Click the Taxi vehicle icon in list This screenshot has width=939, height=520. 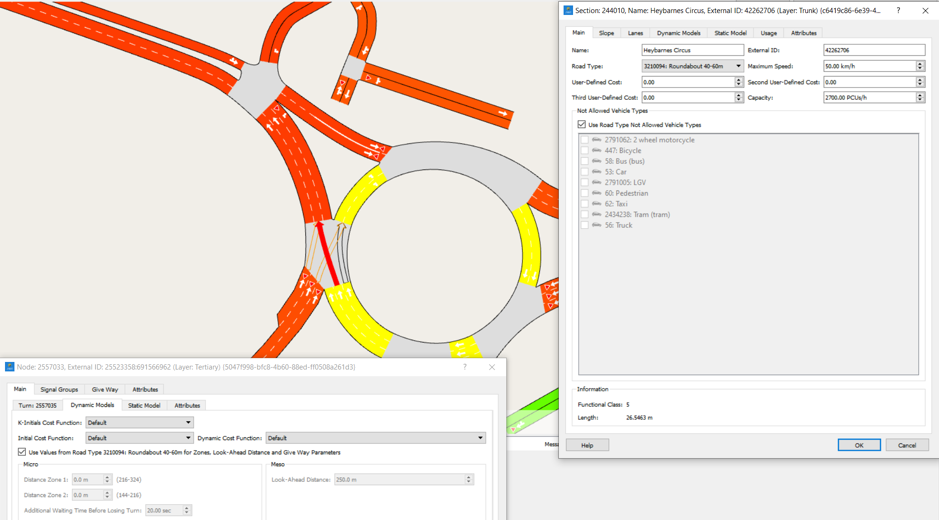596,203
